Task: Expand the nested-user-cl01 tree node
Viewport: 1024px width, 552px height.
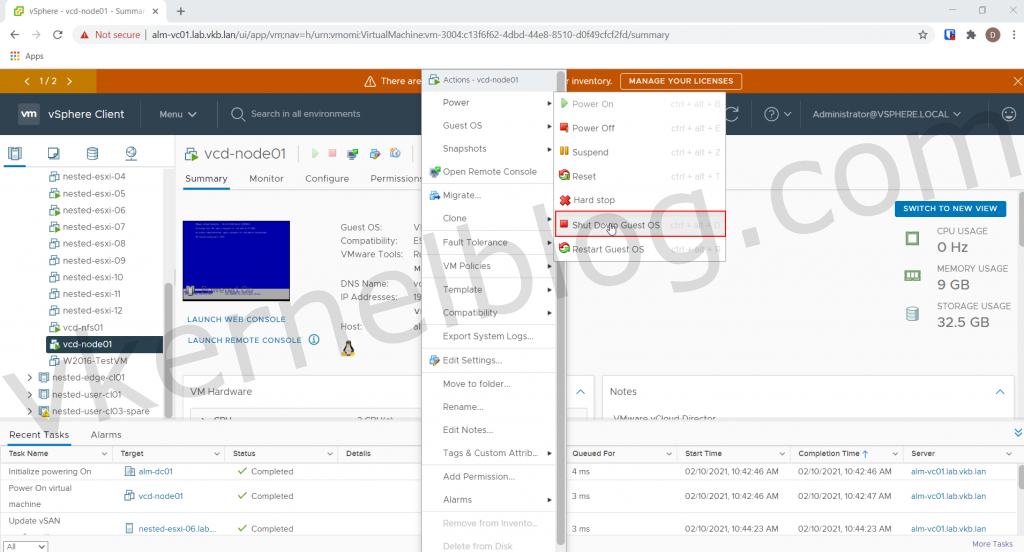Action: [30, 394]
